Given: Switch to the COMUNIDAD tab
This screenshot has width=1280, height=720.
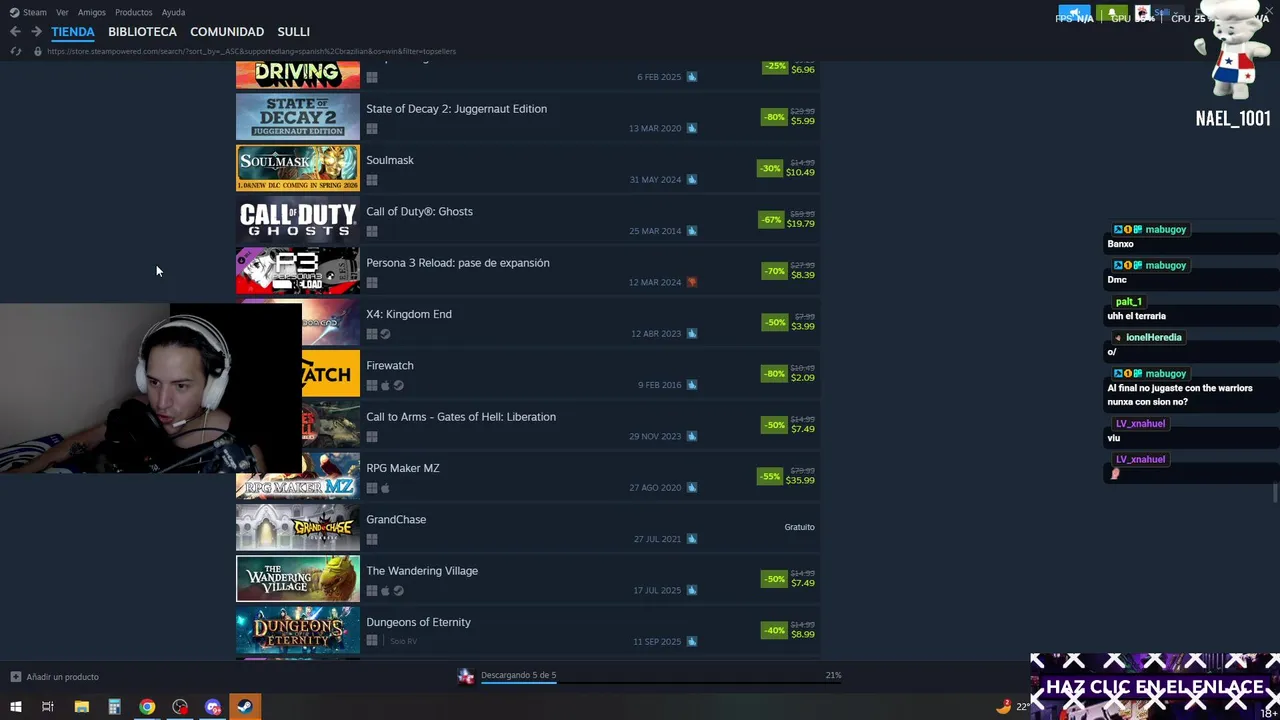Looking at the screenshot, I should 227,32.
